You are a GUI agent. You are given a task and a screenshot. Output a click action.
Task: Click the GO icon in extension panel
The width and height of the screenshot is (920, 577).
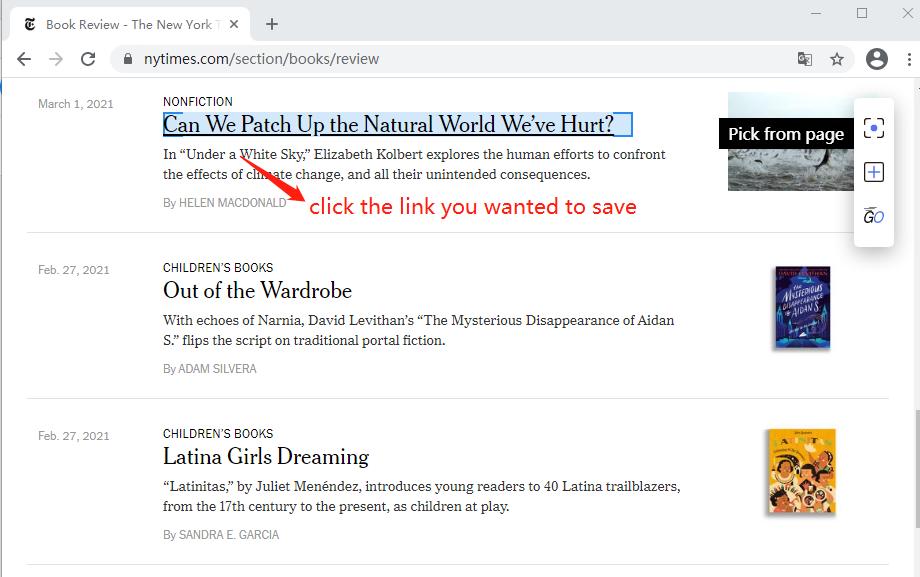[874, 216]
